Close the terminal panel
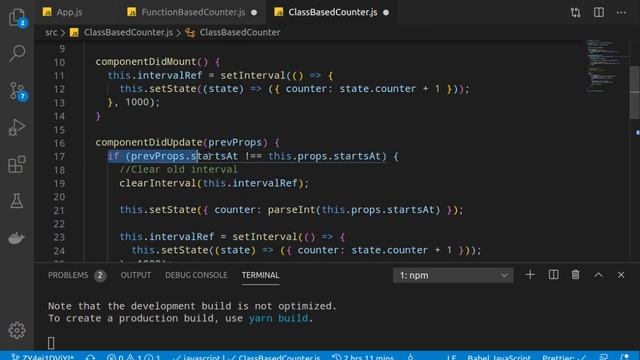The image size is (640, 360). [x=621, y=275]
